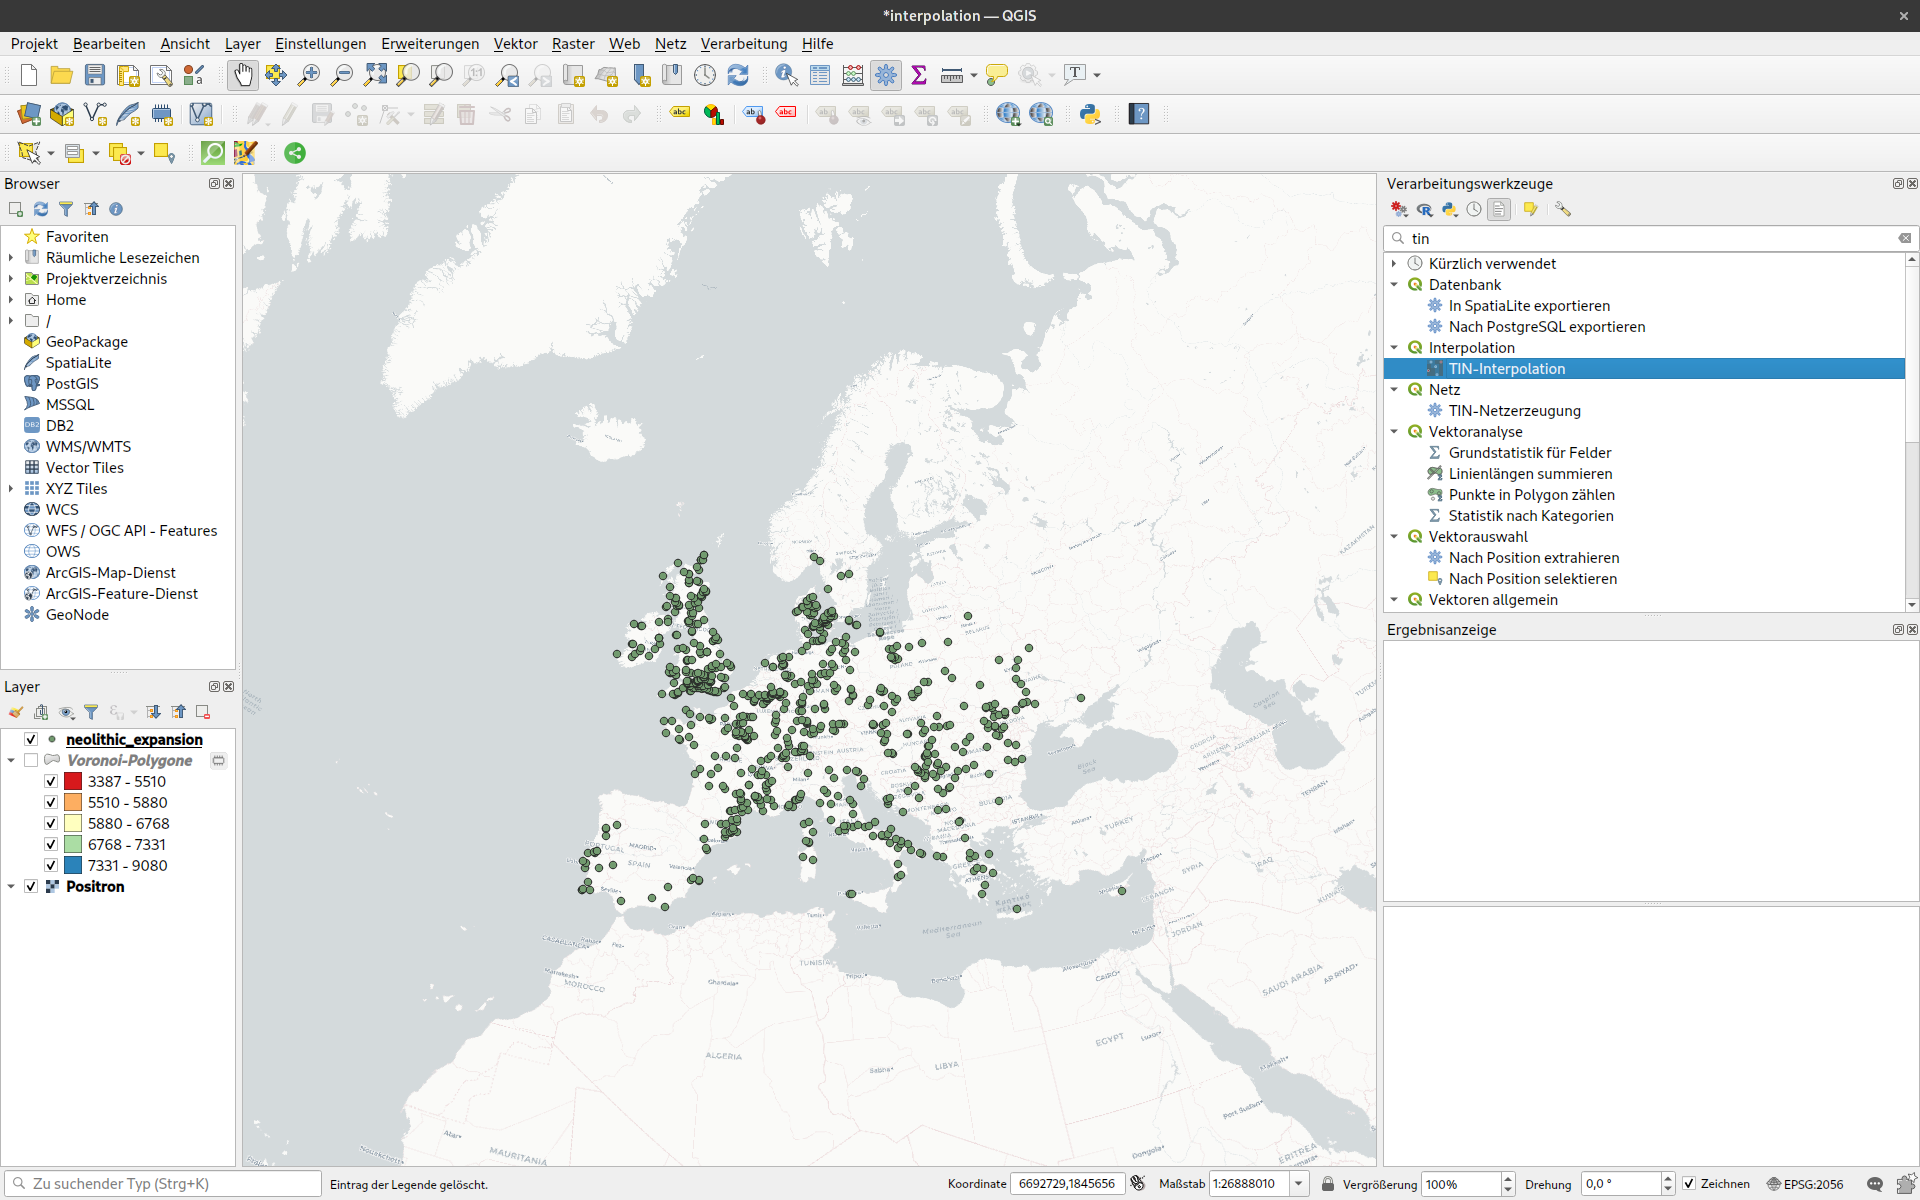
Task: Click the Identify Features tool icon
Action: pos(786,75)
